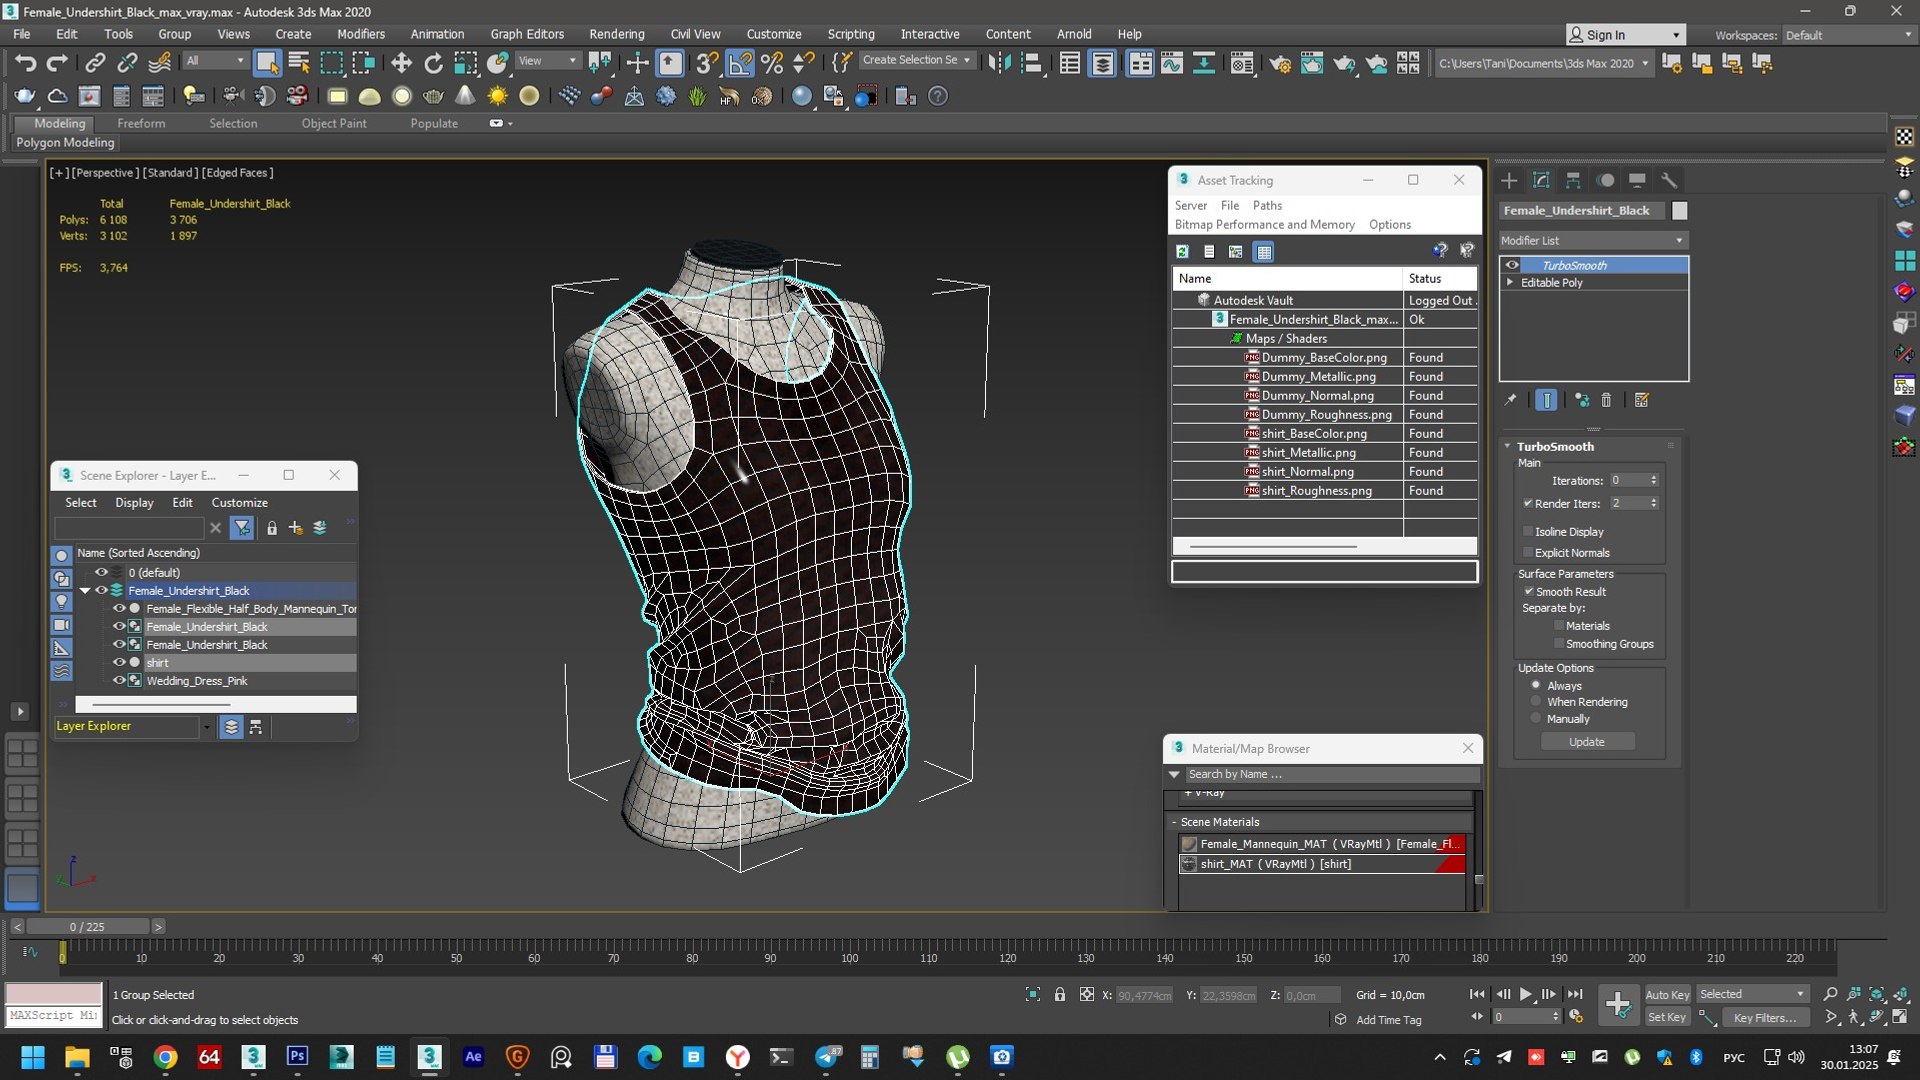Open the Hierarchy tab in command panel
Viewport: 1920px width, 1080px height.
point(1573,180)
